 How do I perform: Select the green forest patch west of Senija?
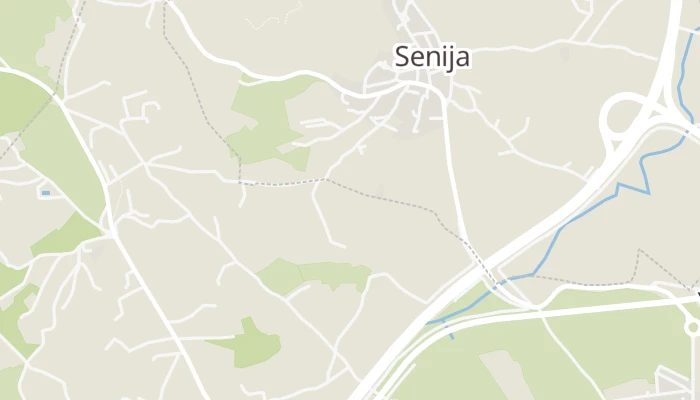click(268, 125)
